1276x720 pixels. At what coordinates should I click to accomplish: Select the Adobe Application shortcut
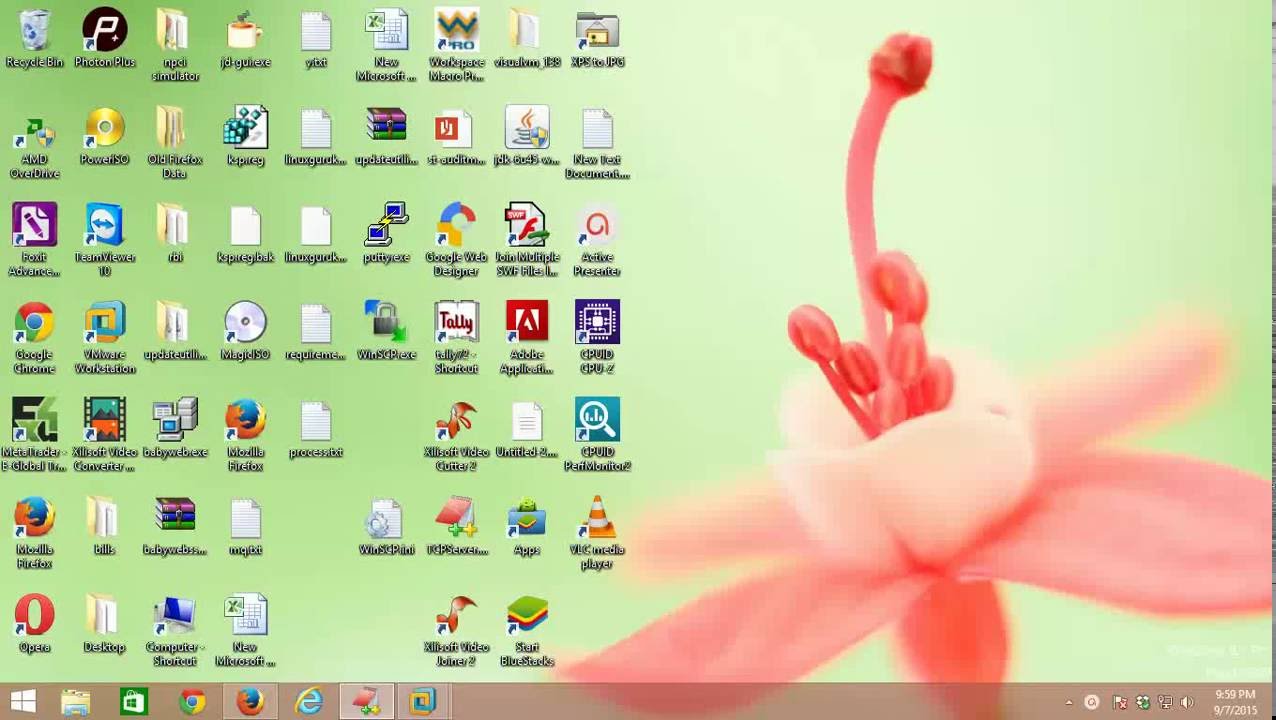point(526,323)
